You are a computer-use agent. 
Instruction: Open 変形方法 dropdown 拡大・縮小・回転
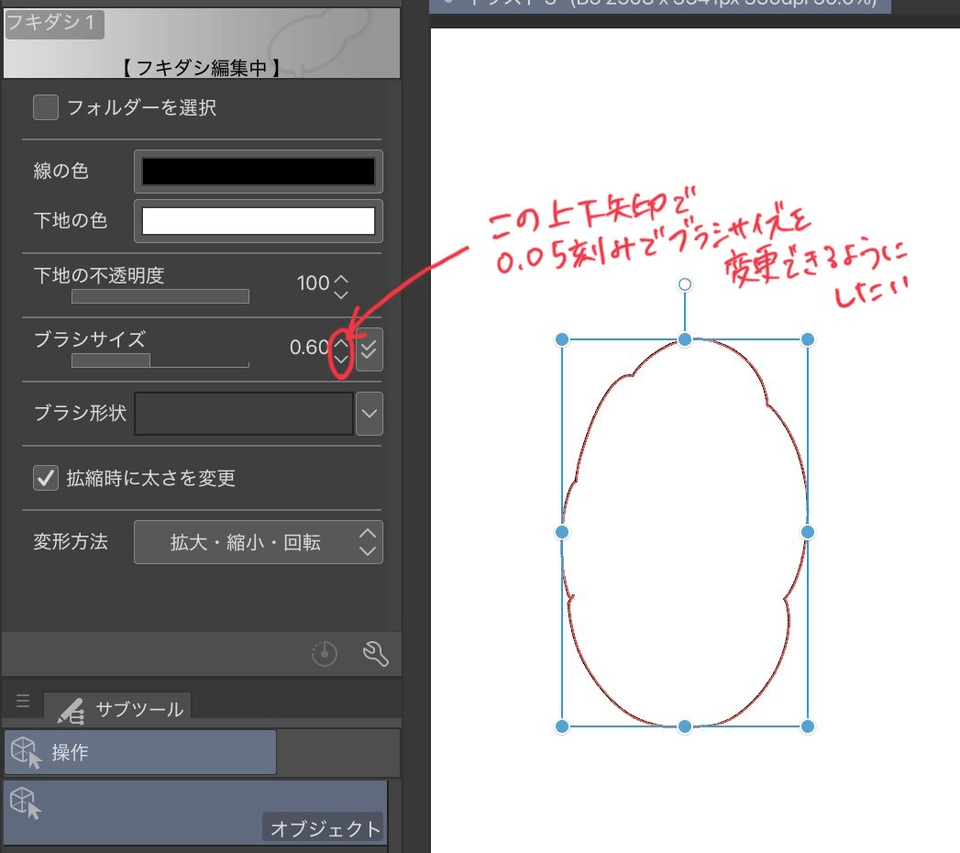(258, 542)
